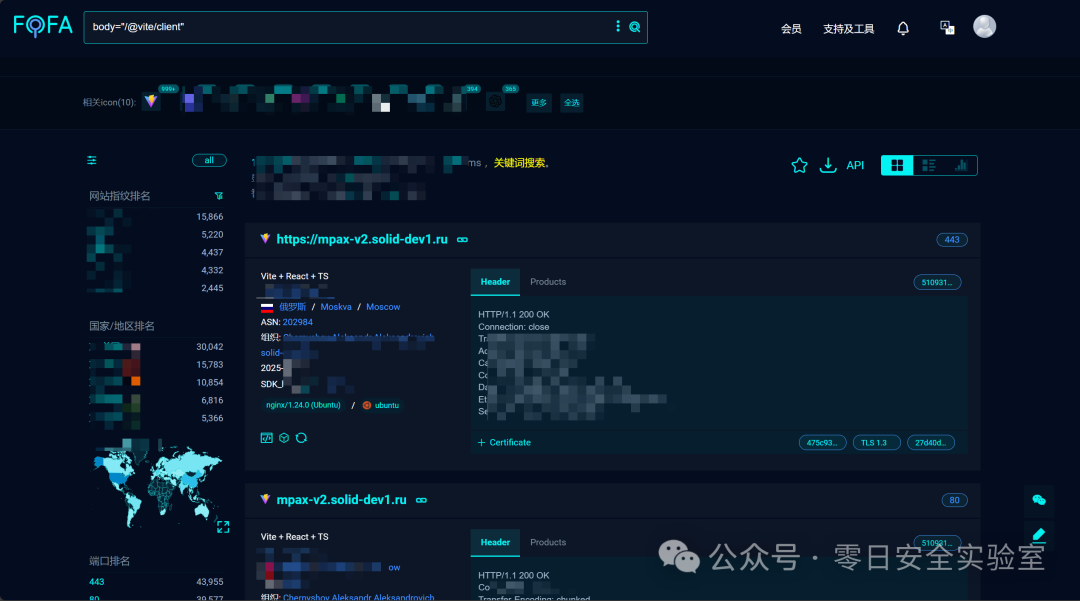Click the 475c93... badge

[x=822, y=443]
